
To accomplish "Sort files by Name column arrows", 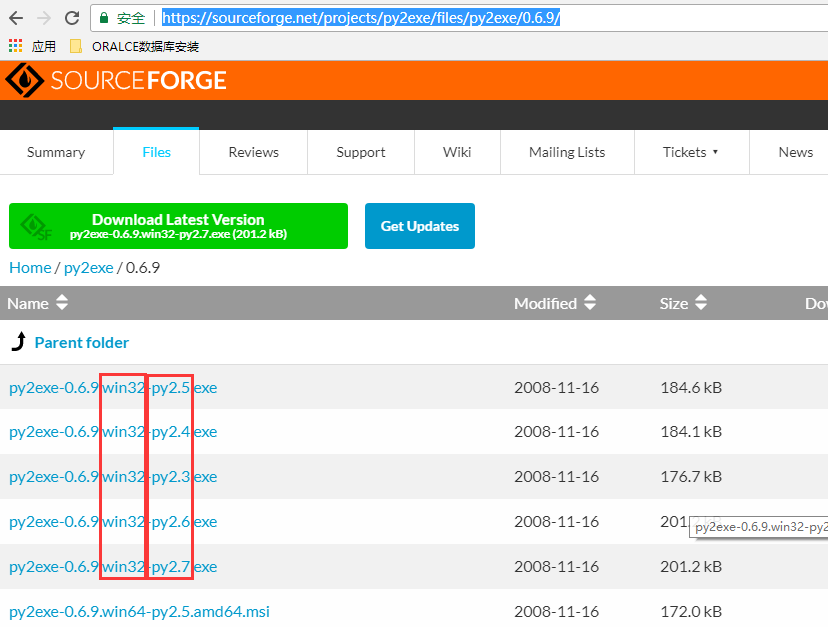I will coord(62,303).
